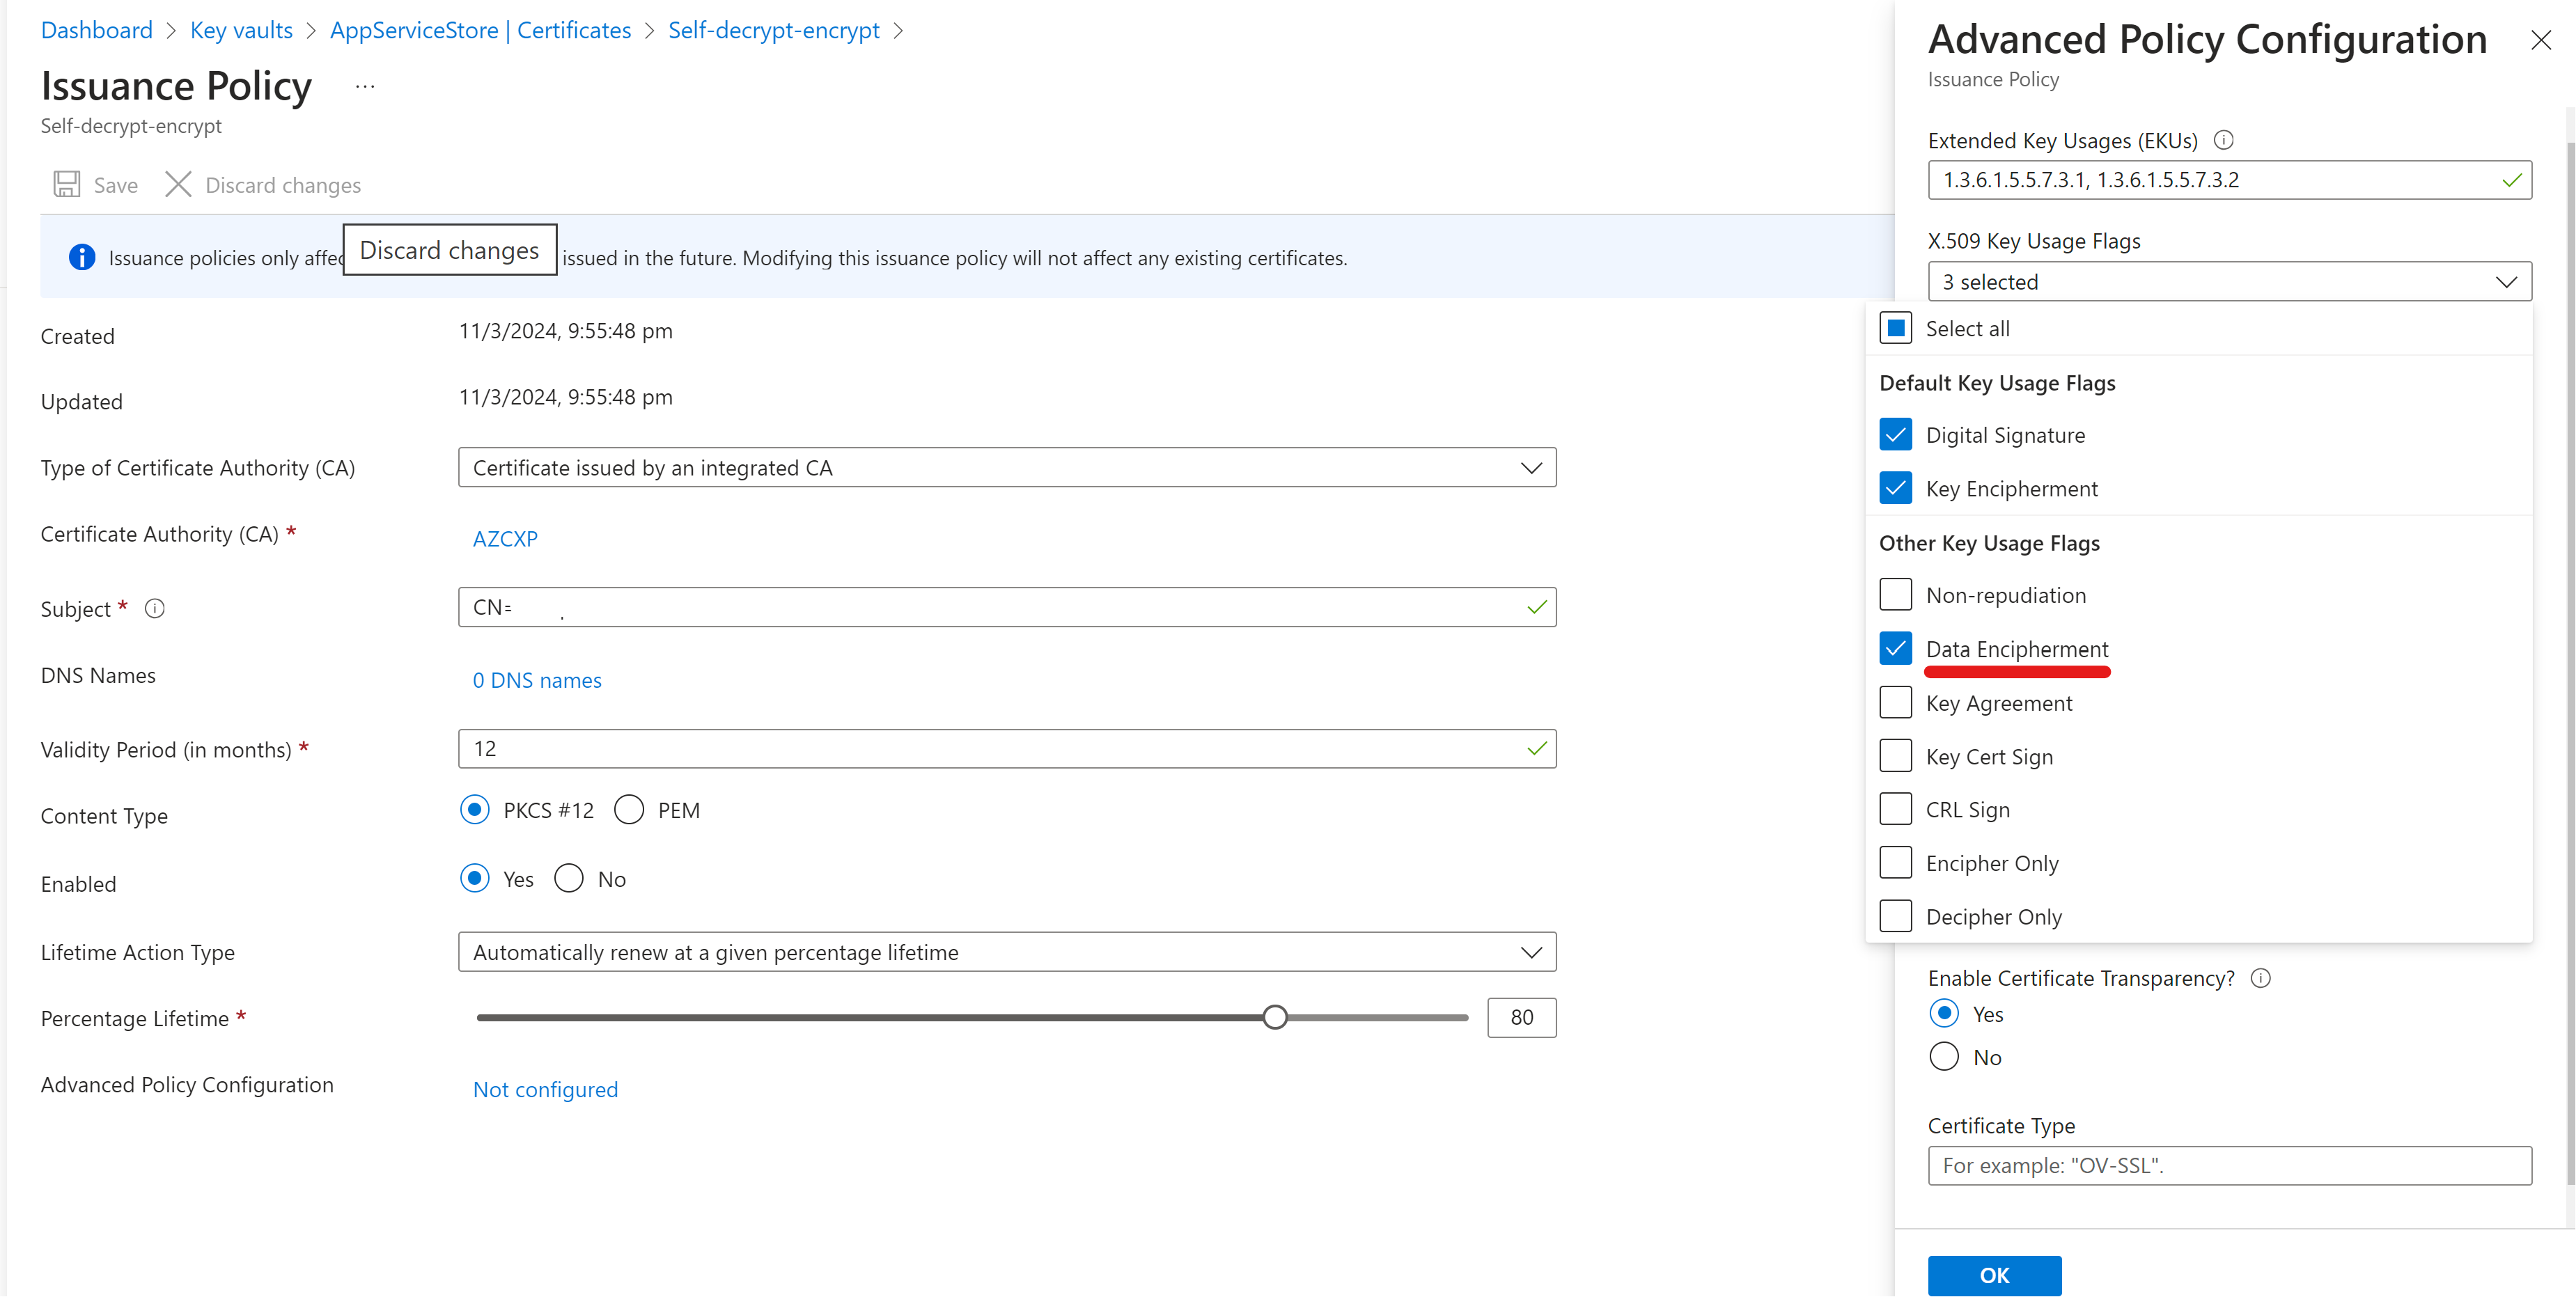
Task: Open the Type of Certificate Authority dropdown
Action: point(1531,467)
